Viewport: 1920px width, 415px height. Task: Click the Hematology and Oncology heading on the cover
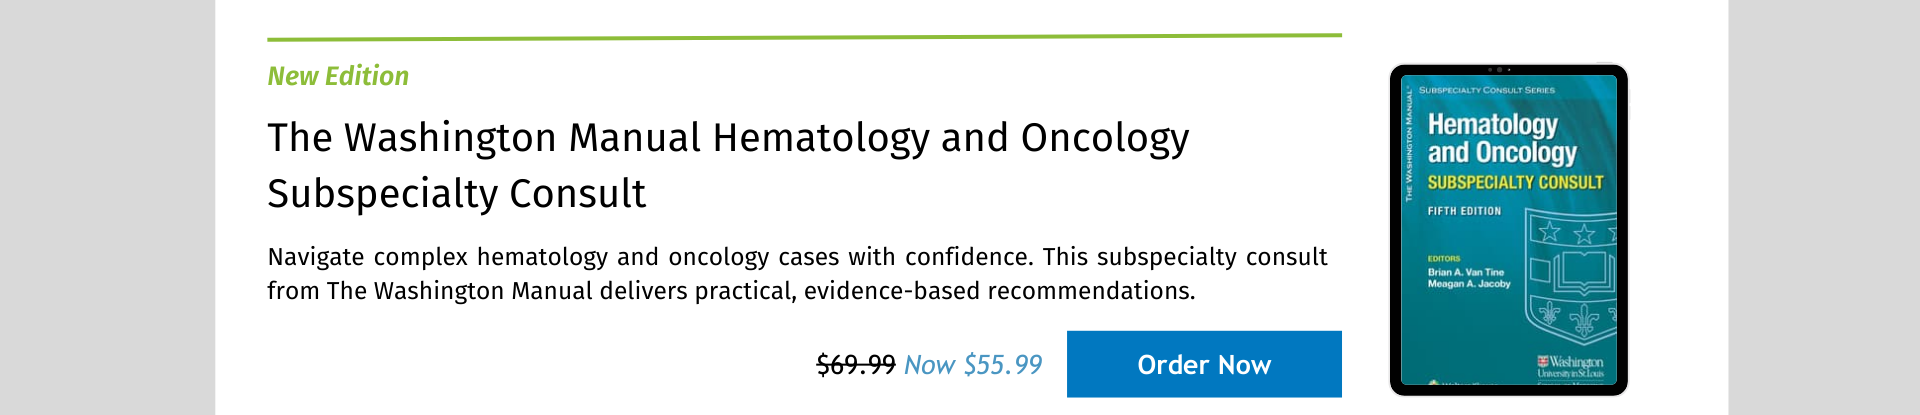1502,138
